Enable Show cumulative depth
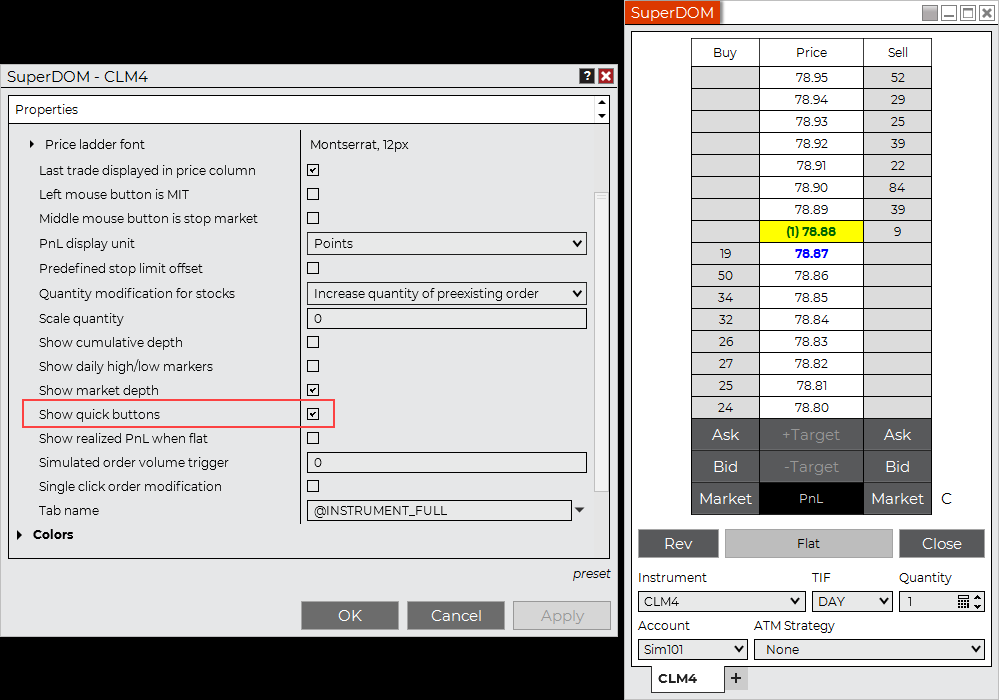This screenshot has width=999, height=700. tap(313, 342)
